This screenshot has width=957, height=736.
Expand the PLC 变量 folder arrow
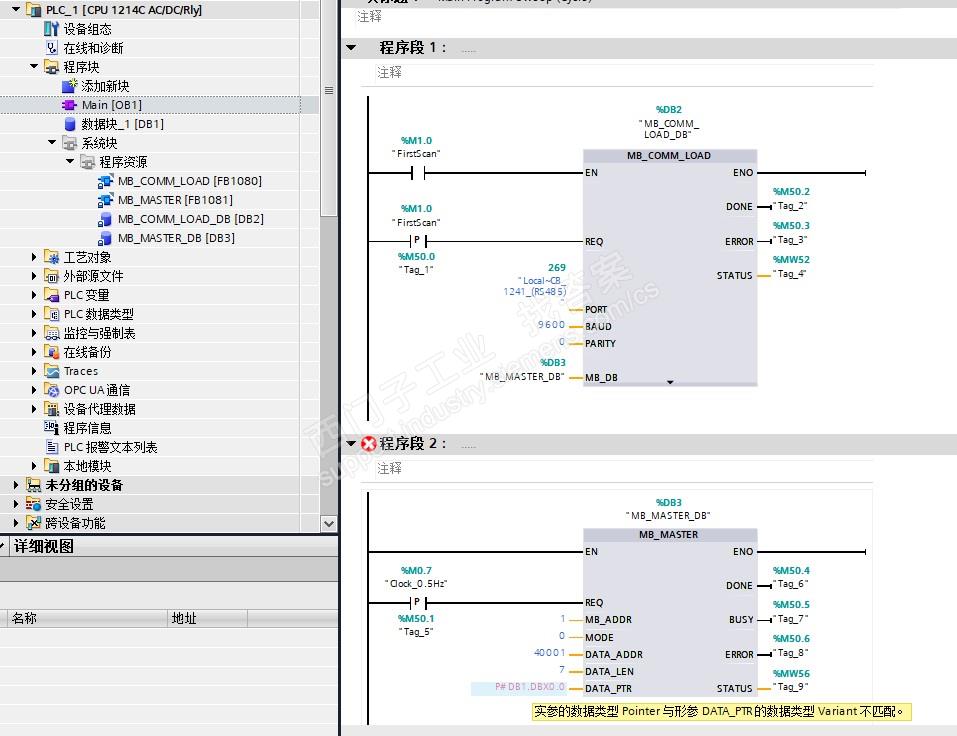point(34,295)
